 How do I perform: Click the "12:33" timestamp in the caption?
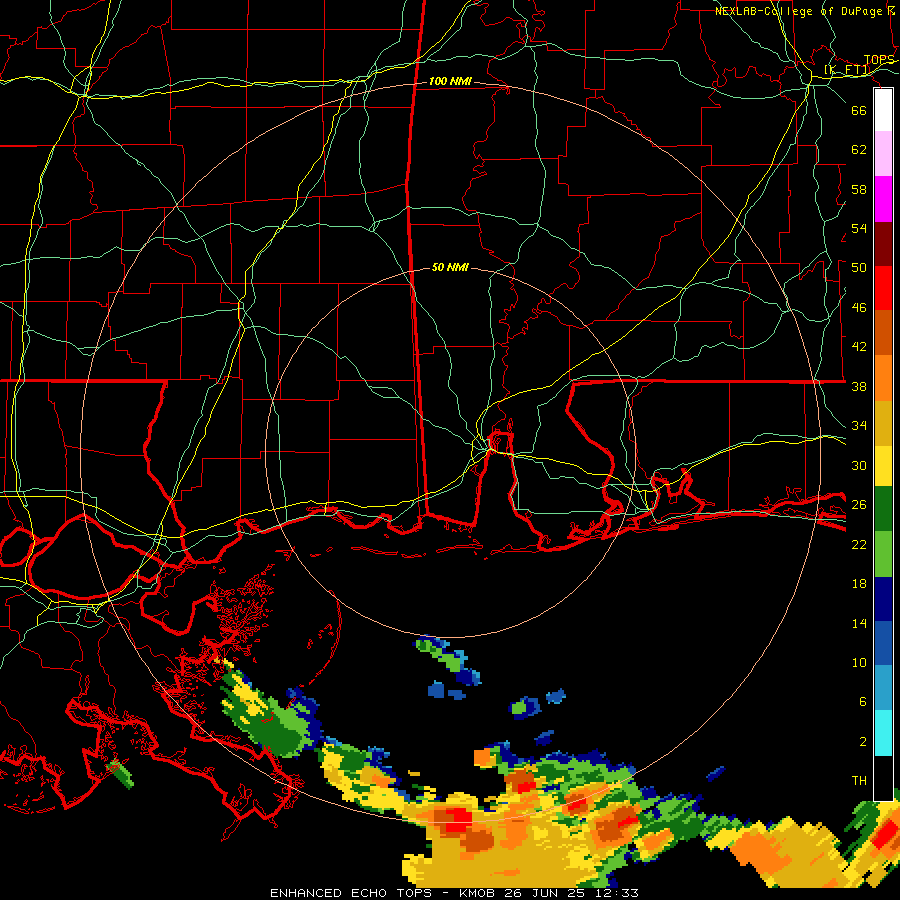[x=618, y=893]
